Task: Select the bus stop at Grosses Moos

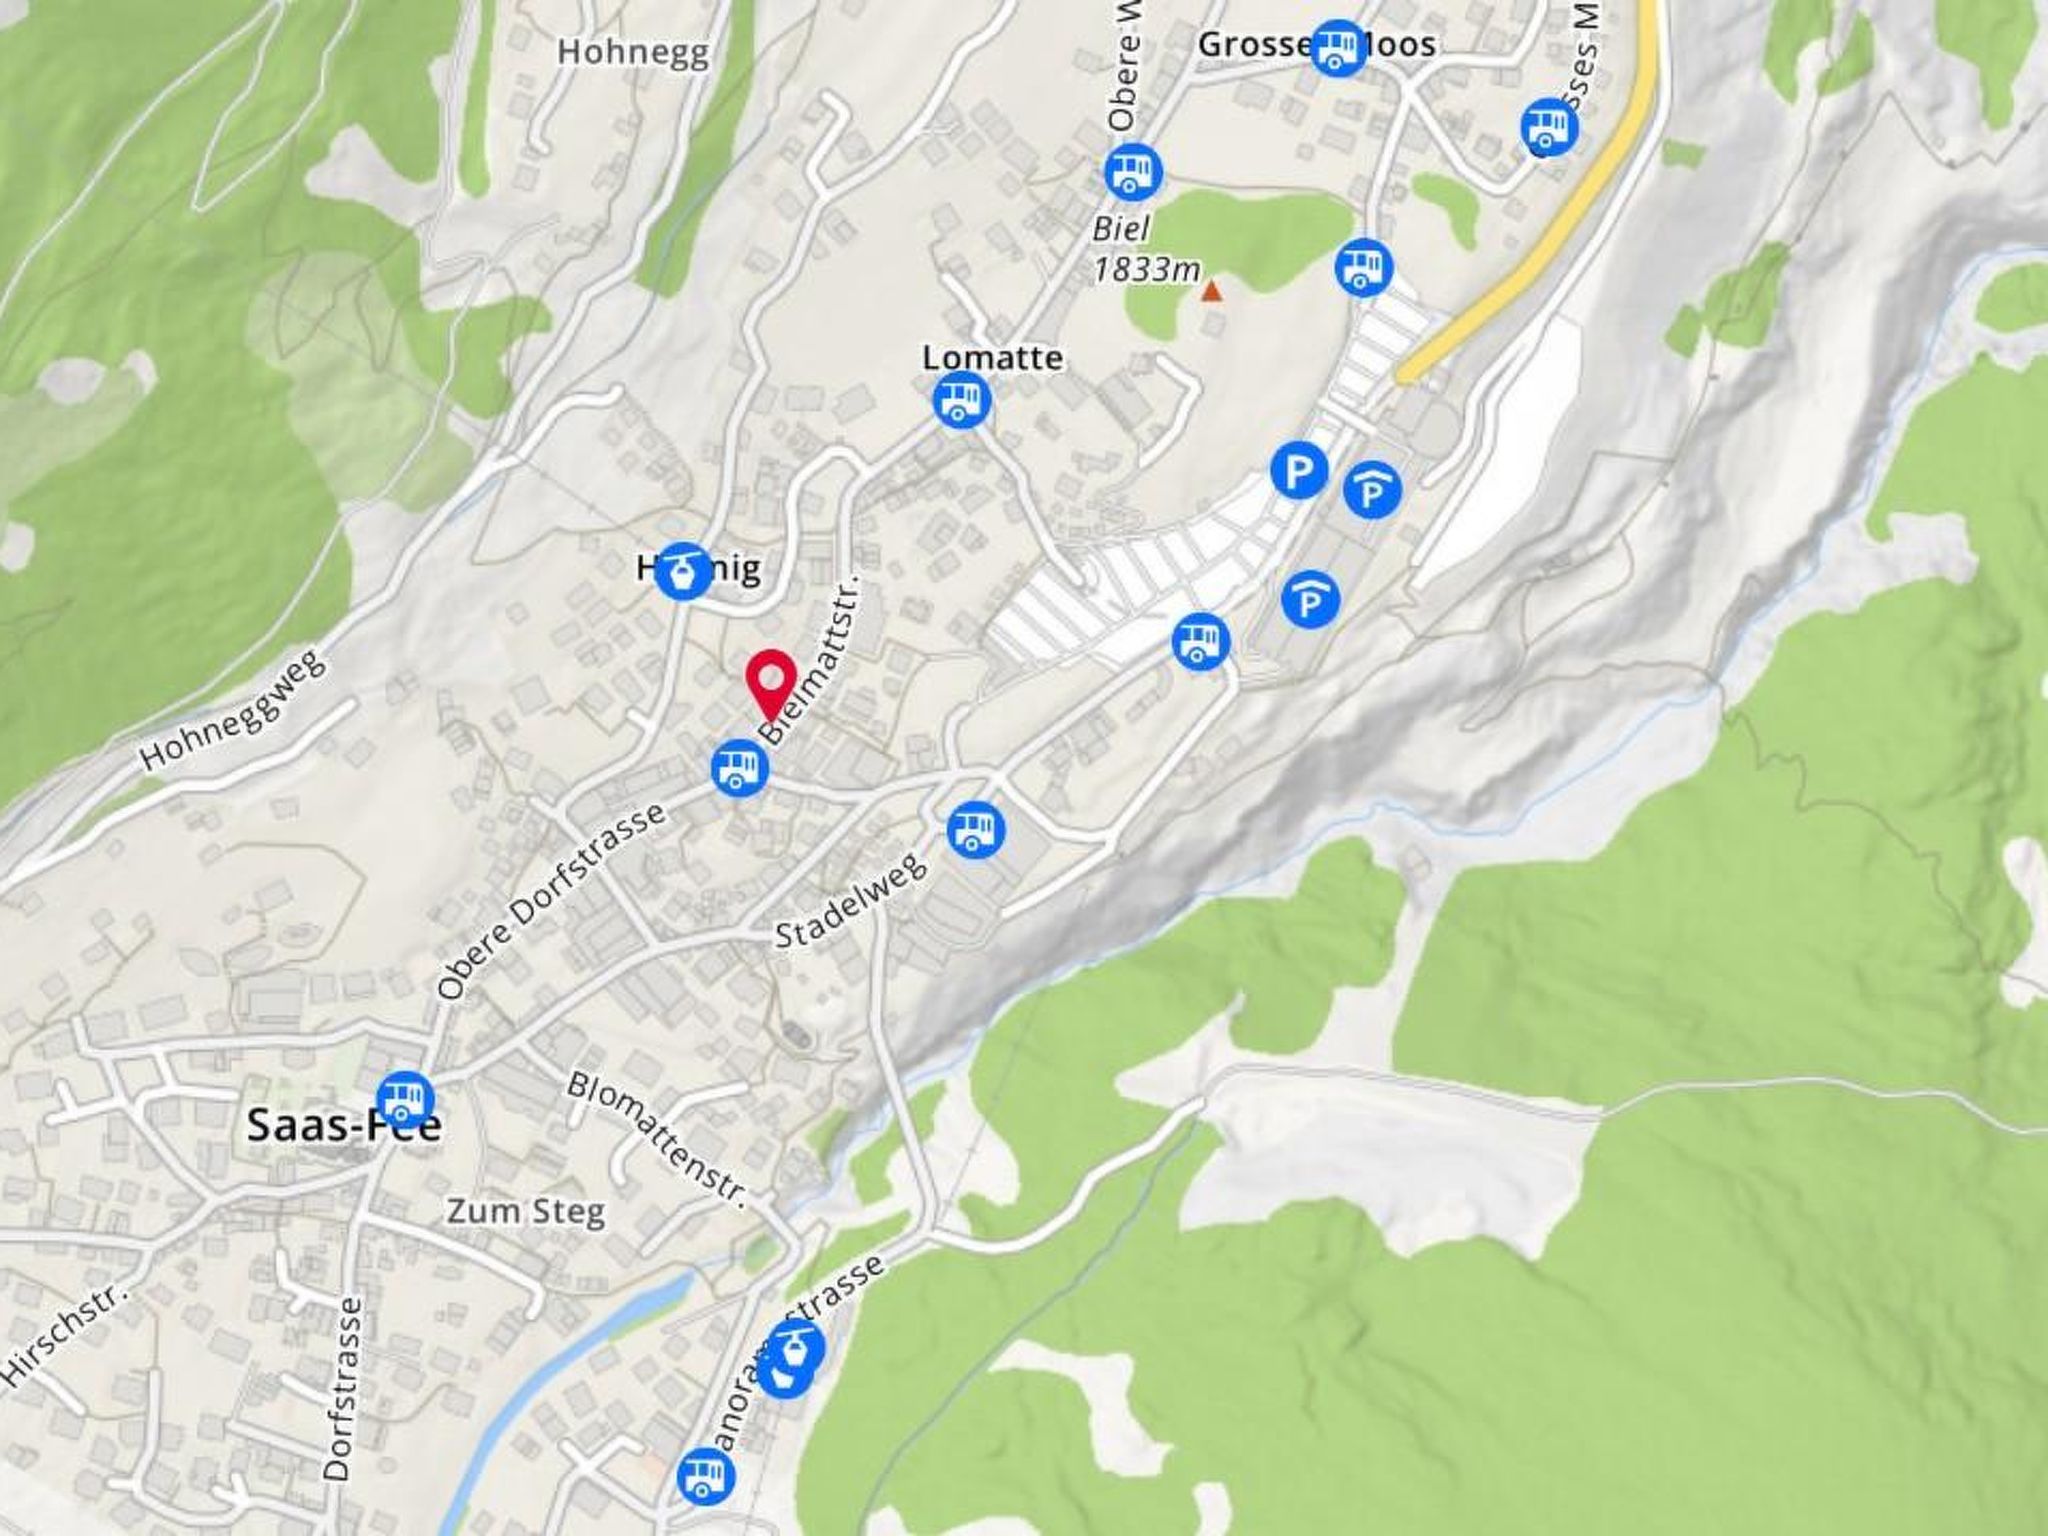Action: point(1338,47)
